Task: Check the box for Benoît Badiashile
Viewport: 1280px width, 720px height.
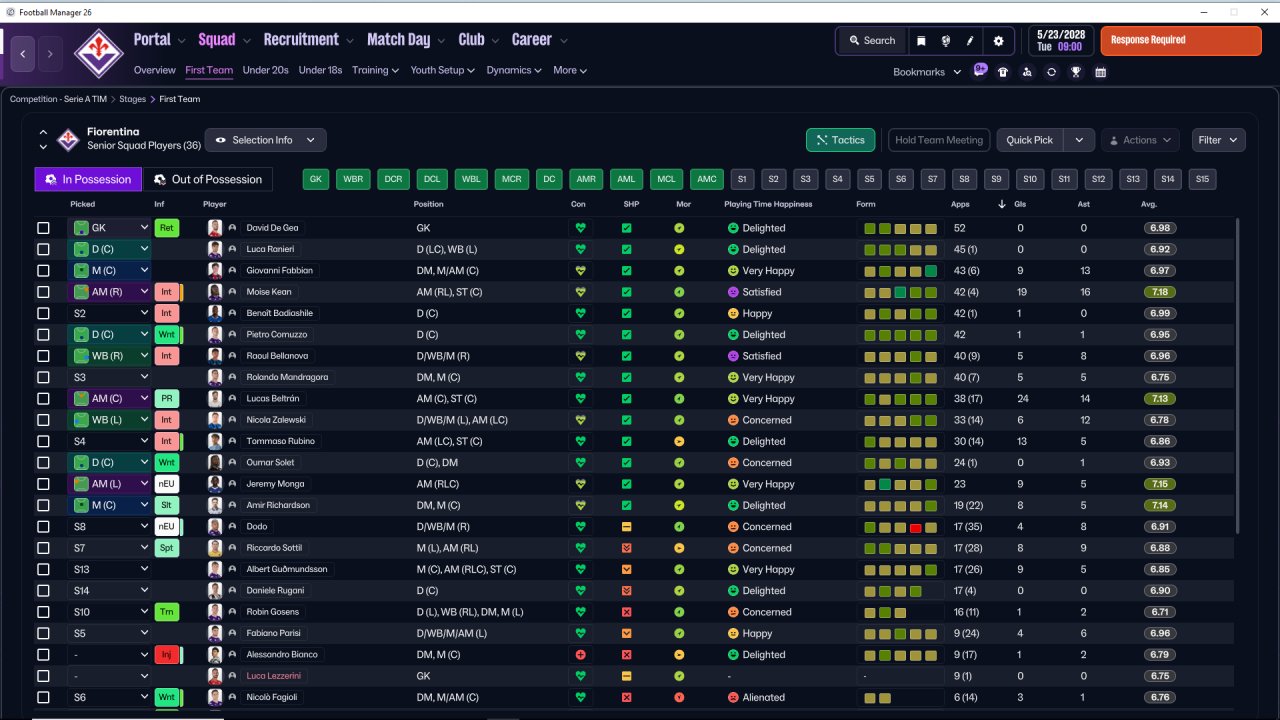Action: 43,313
